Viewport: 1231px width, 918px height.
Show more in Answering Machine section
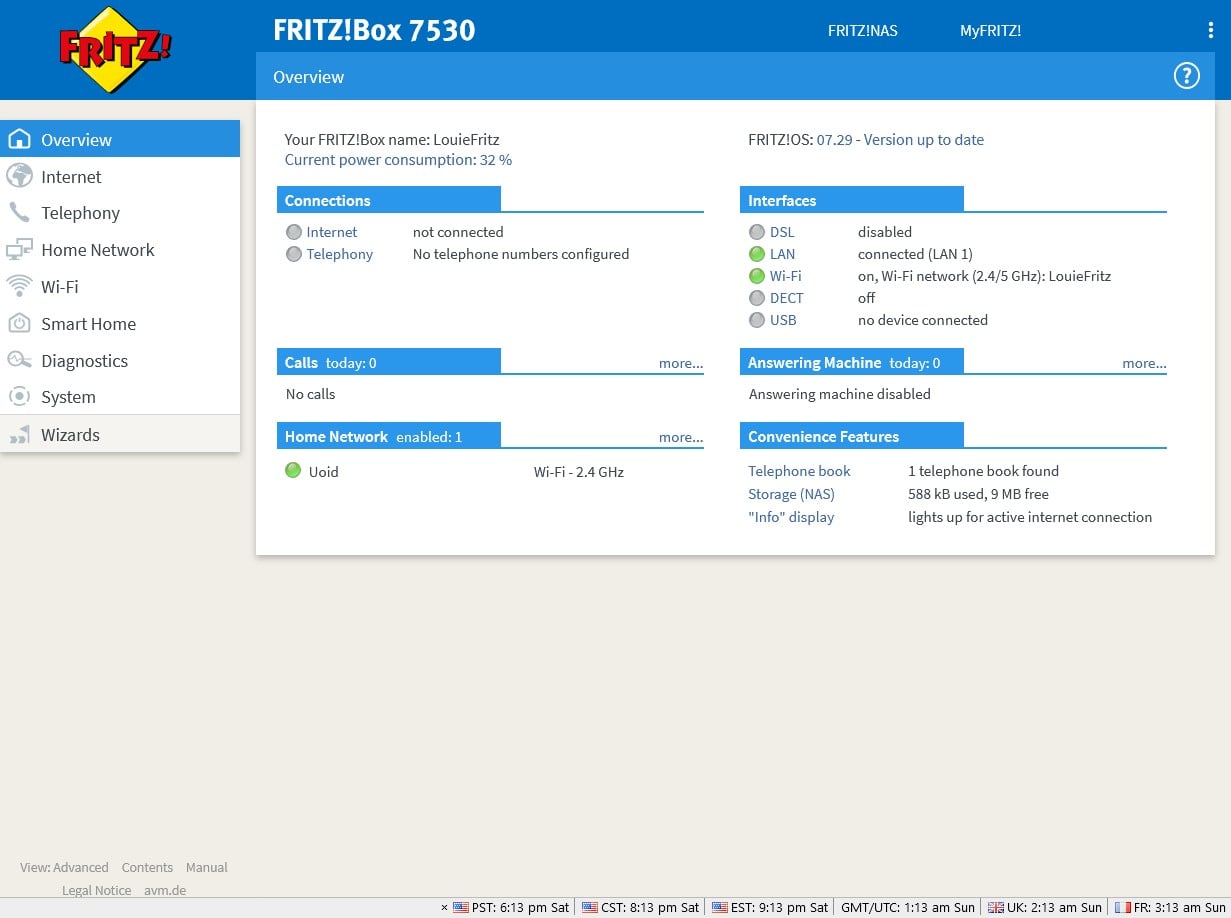1143,364
